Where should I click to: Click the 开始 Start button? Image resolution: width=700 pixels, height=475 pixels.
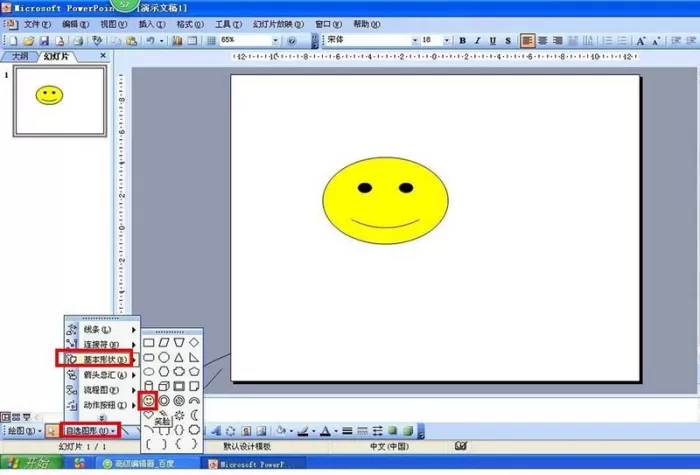pos(31,463)
